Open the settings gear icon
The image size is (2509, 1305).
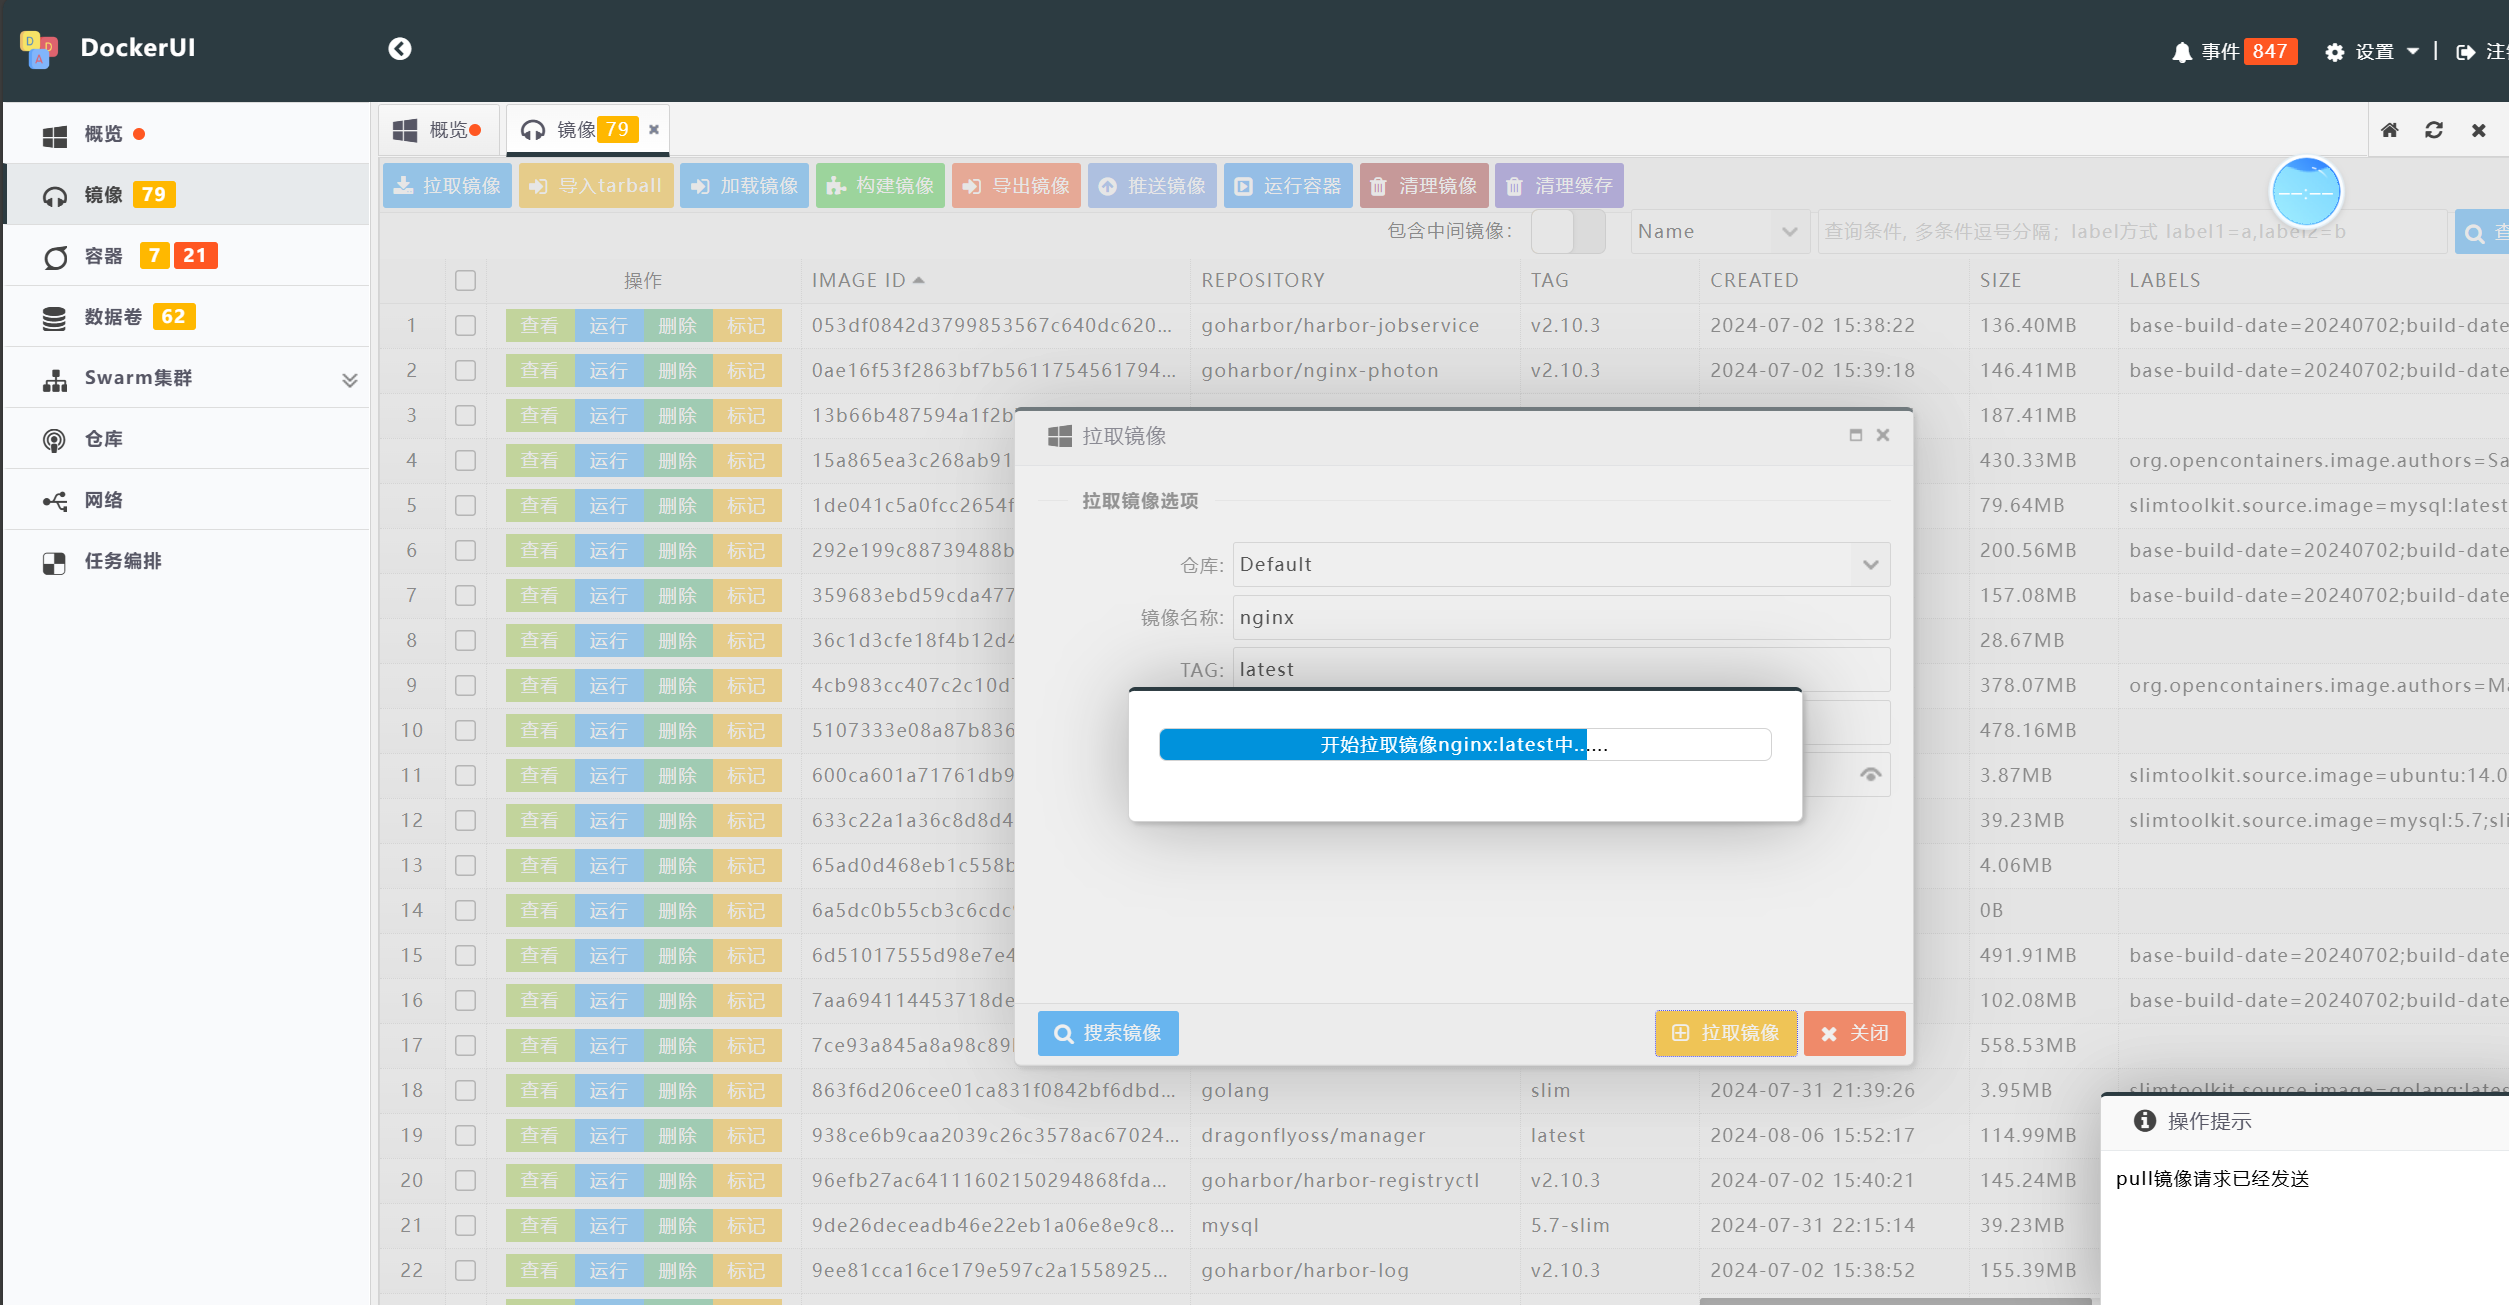pyautogui.click(x=2335, y=52)
